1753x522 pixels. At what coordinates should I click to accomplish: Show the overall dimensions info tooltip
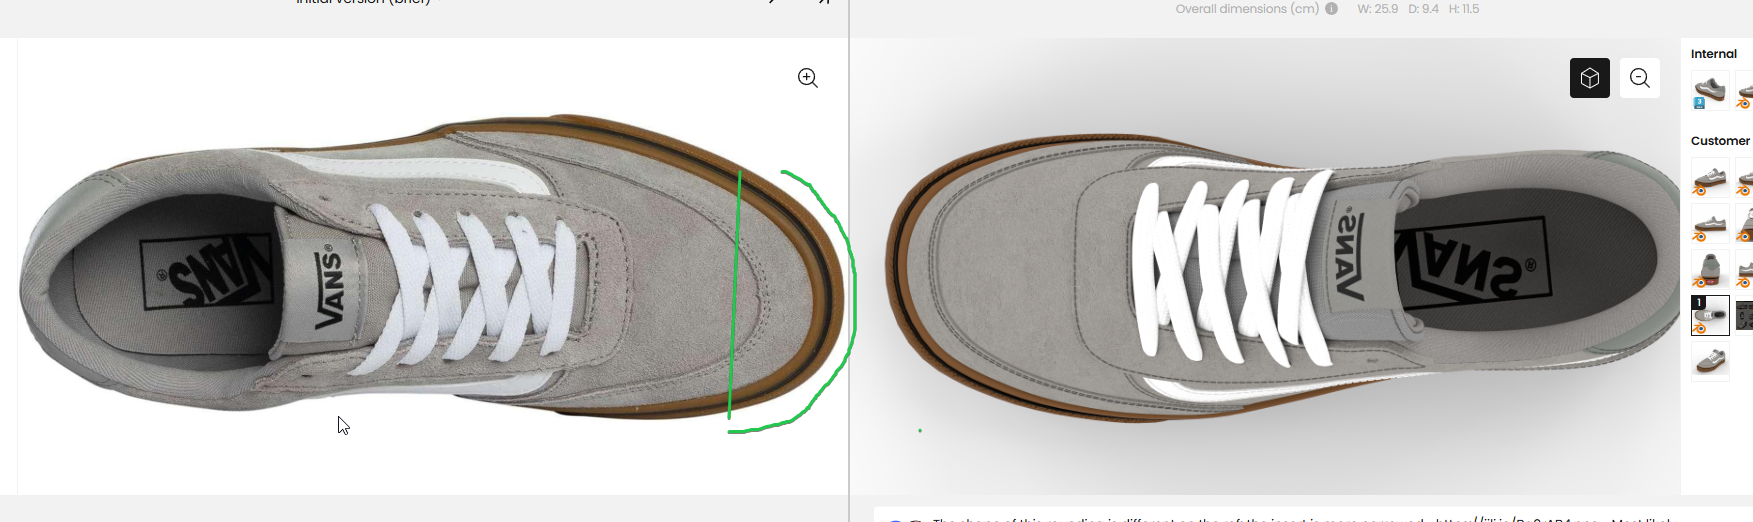[1331, 9]
